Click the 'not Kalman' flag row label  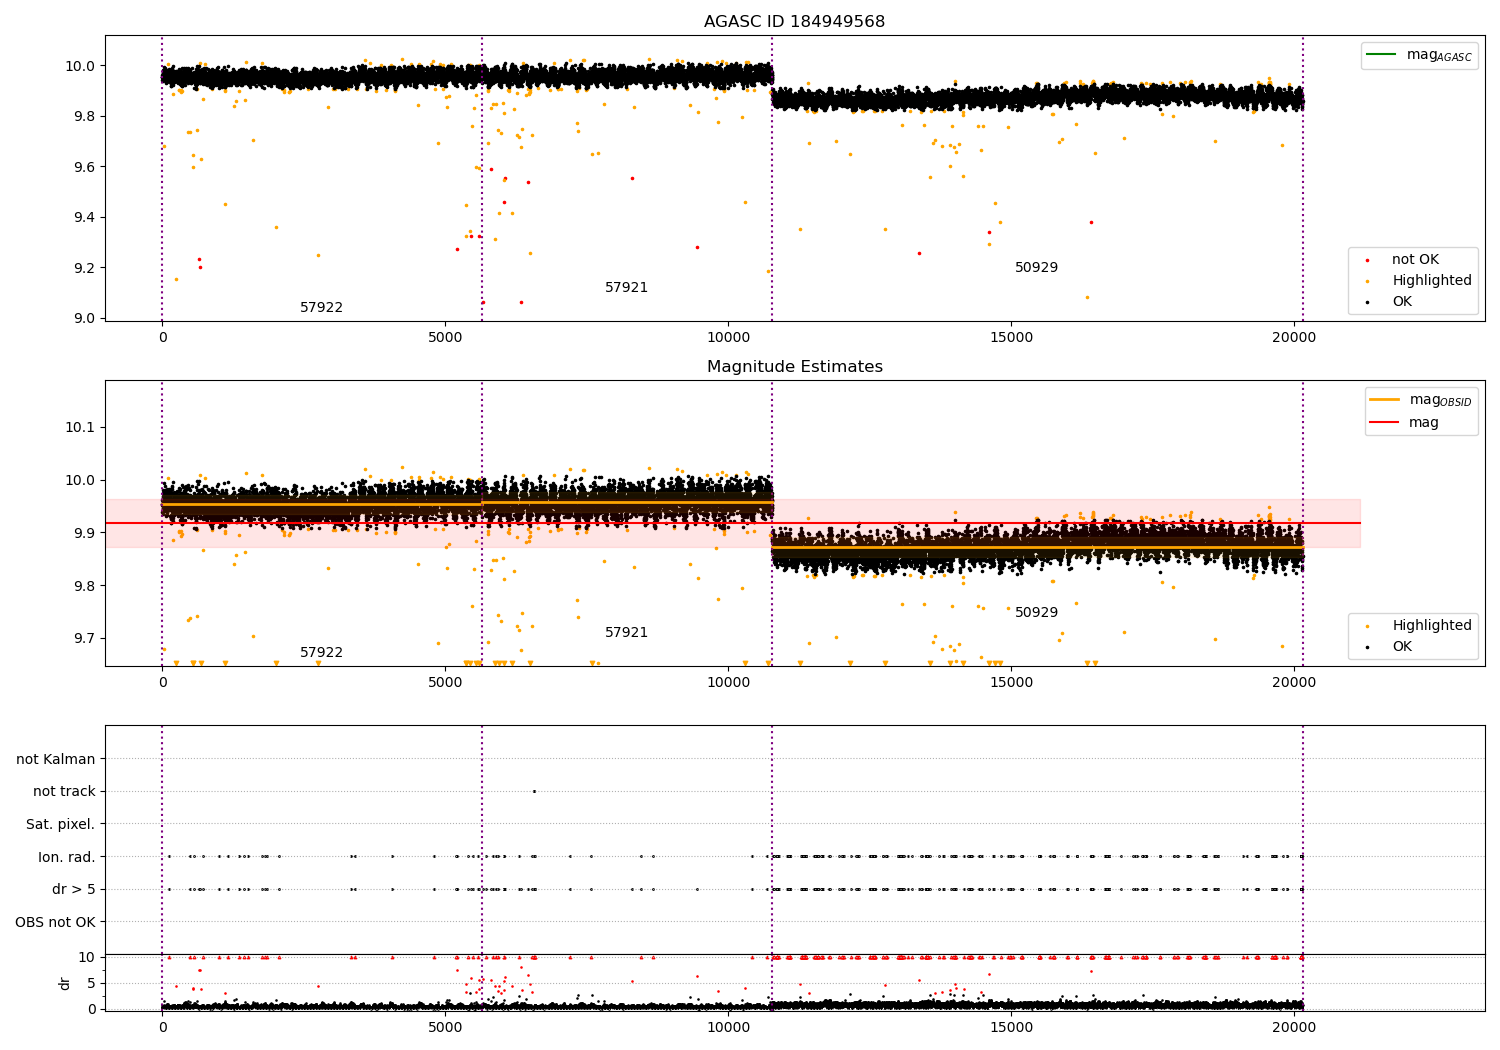(56, 760)
